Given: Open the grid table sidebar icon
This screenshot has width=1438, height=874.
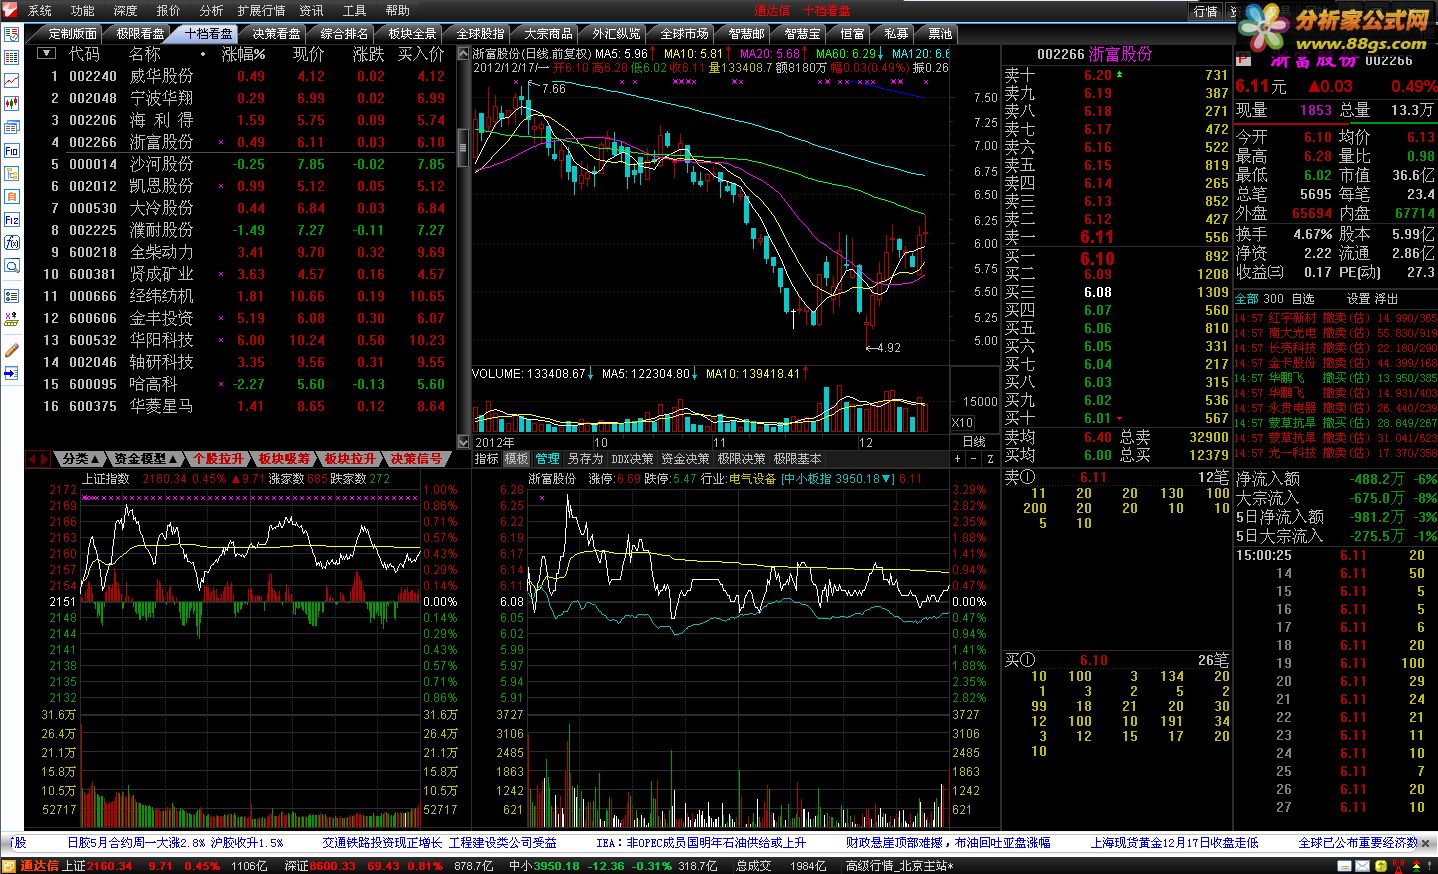Looking at the screenshot, I should coord(11,57).
